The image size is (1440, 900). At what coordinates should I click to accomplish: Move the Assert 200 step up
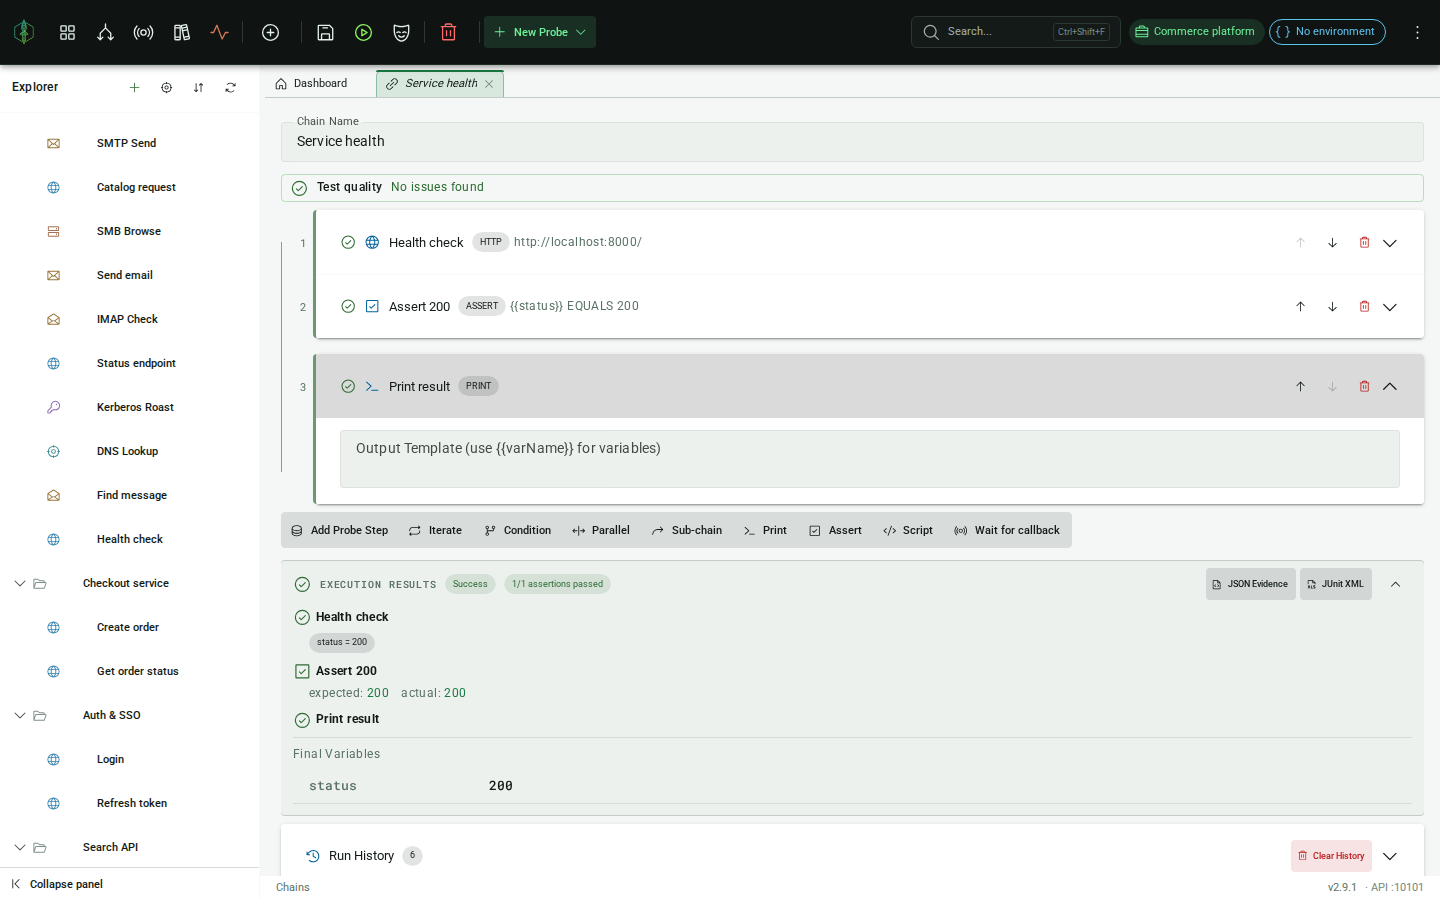pyautogui.click(x=1300, y=306)
